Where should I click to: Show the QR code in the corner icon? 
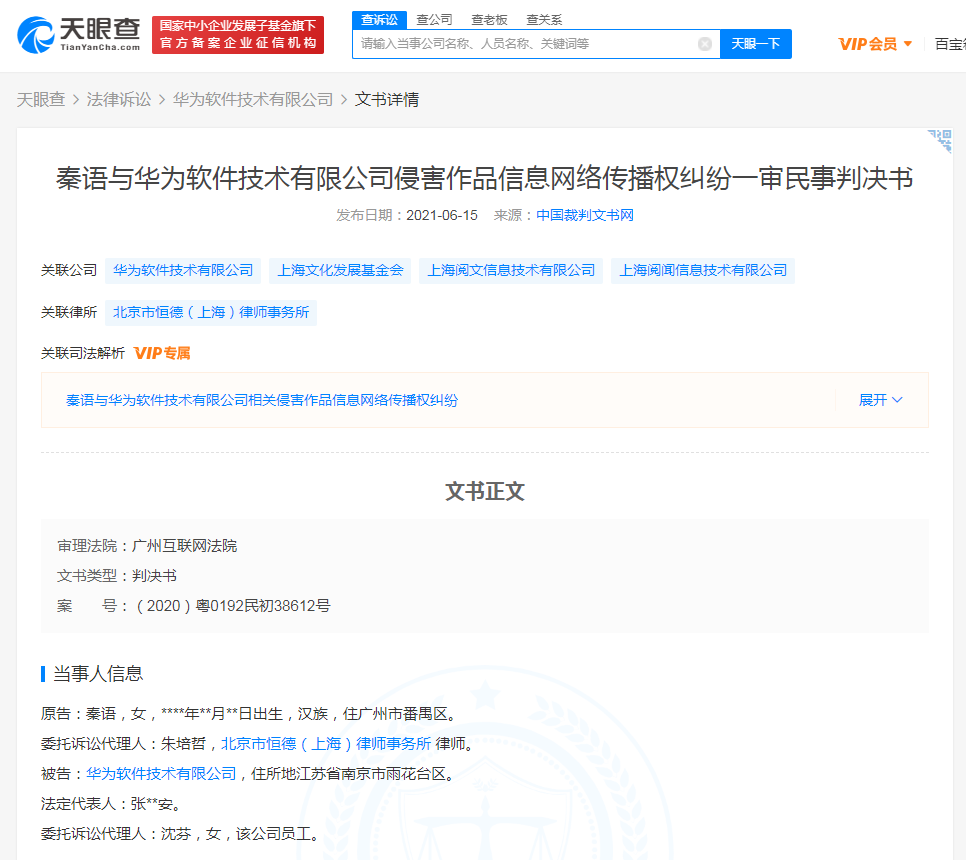(x=940, y=141)
